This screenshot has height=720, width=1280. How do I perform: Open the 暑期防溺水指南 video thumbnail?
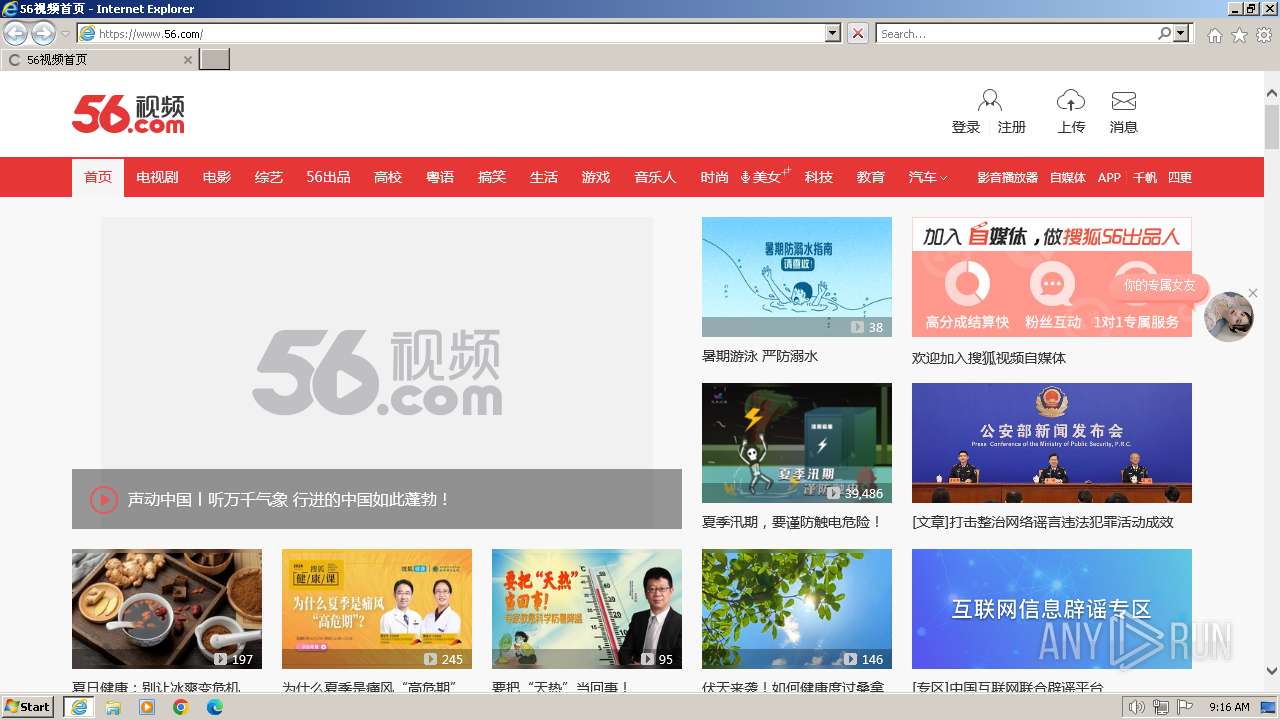797,277
